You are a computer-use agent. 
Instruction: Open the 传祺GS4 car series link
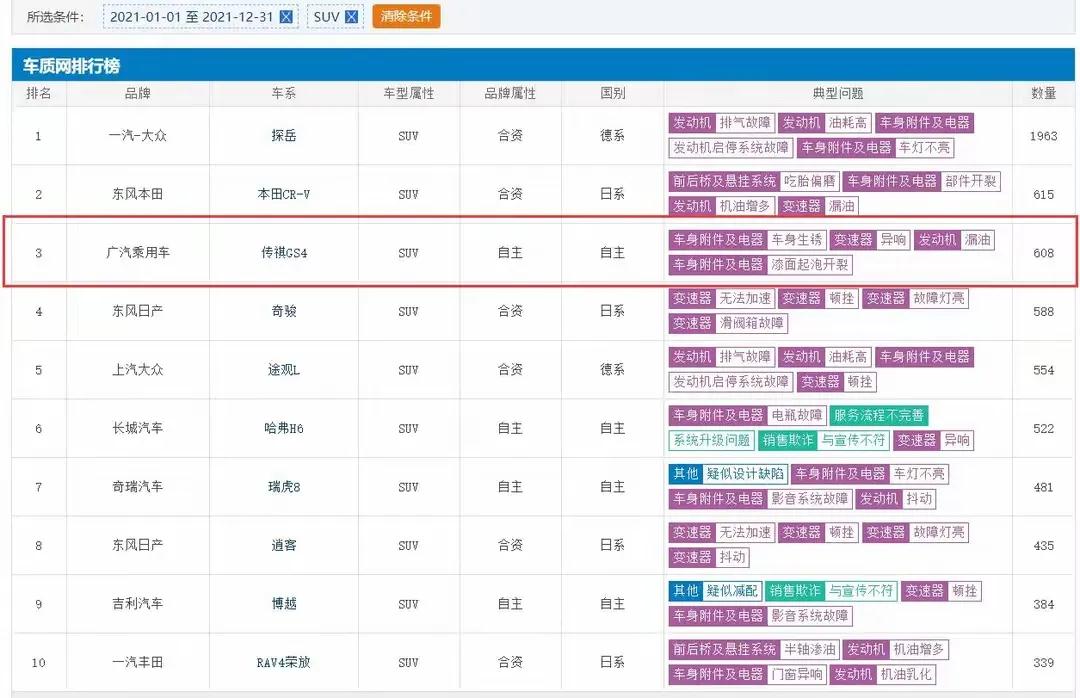point(283,253)
